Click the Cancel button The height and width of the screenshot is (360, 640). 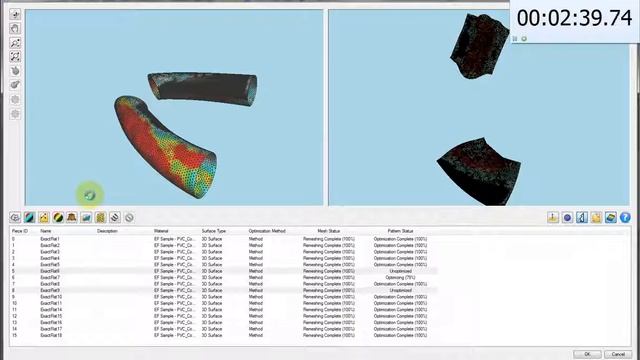618,354
